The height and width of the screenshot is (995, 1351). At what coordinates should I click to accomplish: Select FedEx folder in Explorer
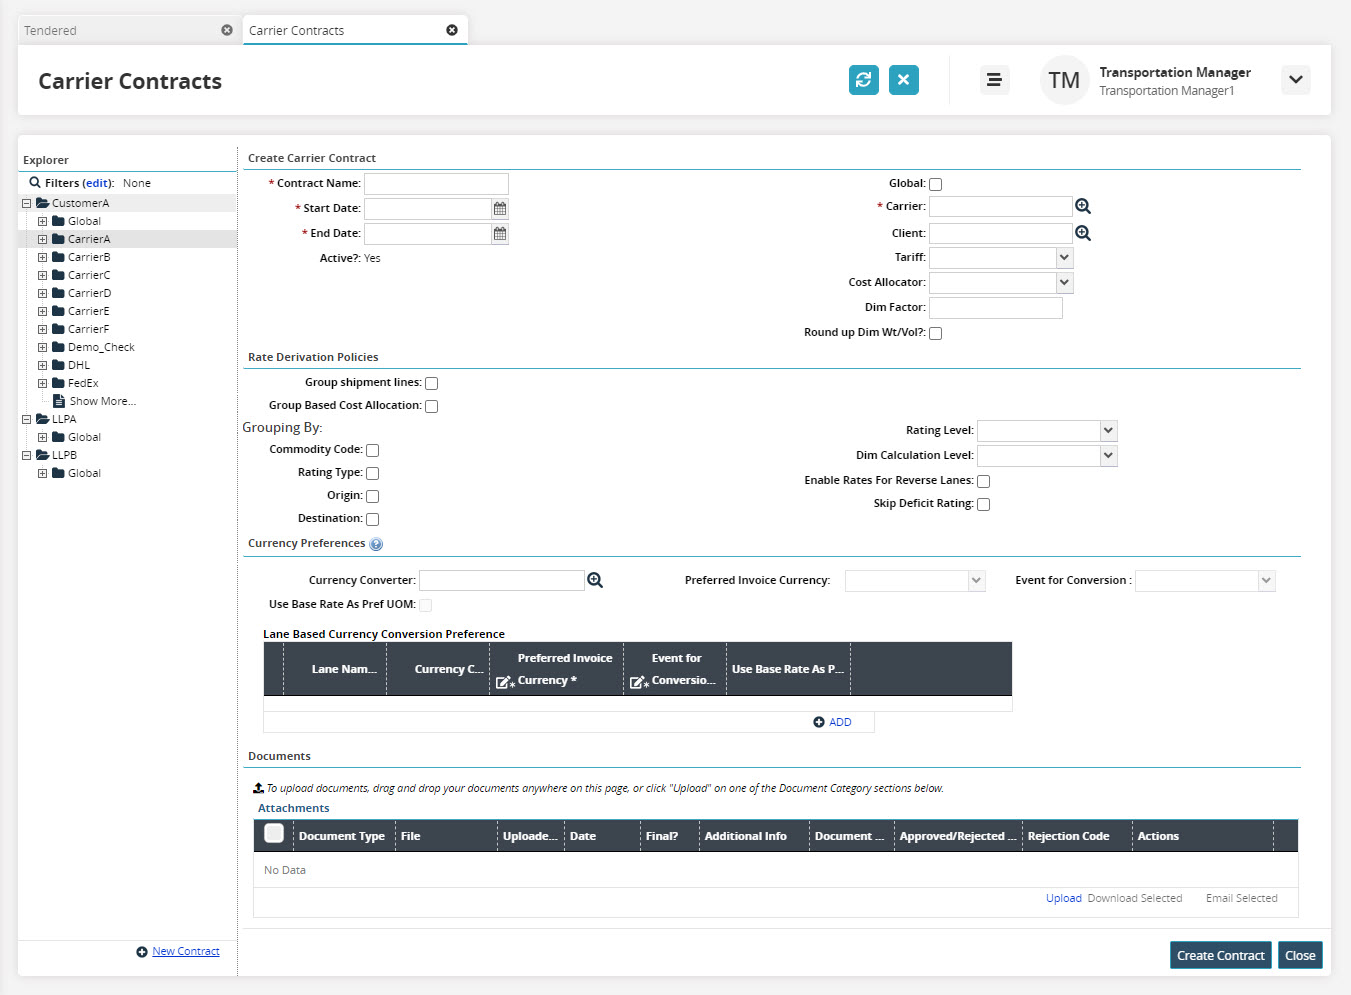click(82, 383)
